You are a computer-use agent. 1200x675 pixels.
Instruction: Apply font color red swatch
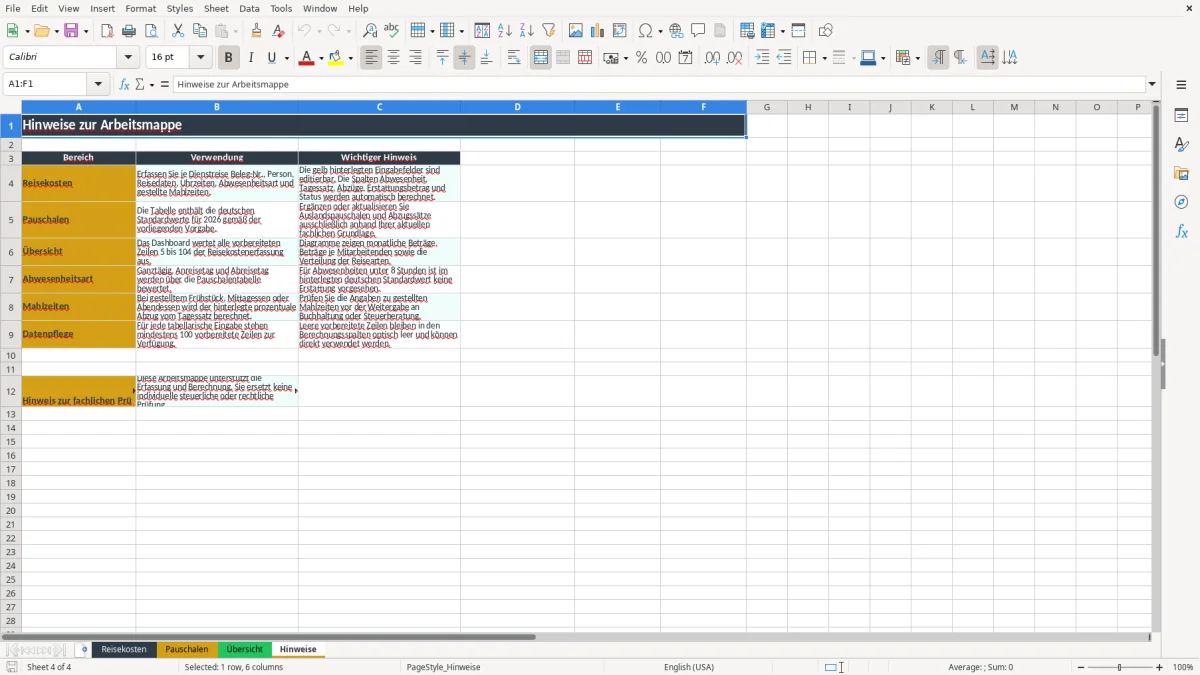306,58
